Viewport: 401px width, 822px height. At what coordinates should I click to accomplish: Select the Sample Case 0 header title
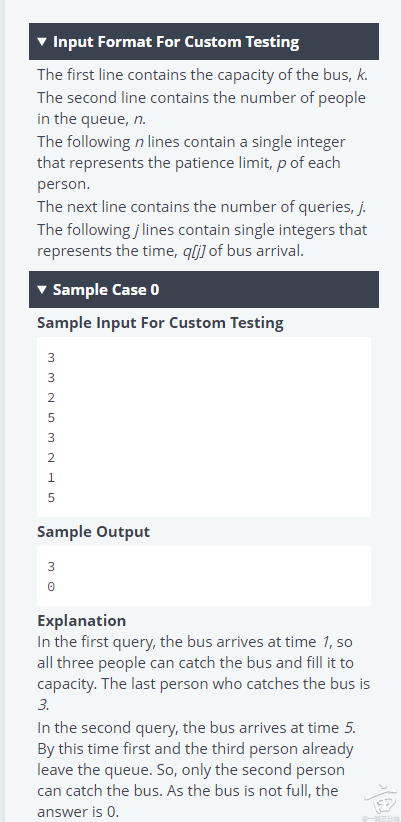(x=106, y=289)
